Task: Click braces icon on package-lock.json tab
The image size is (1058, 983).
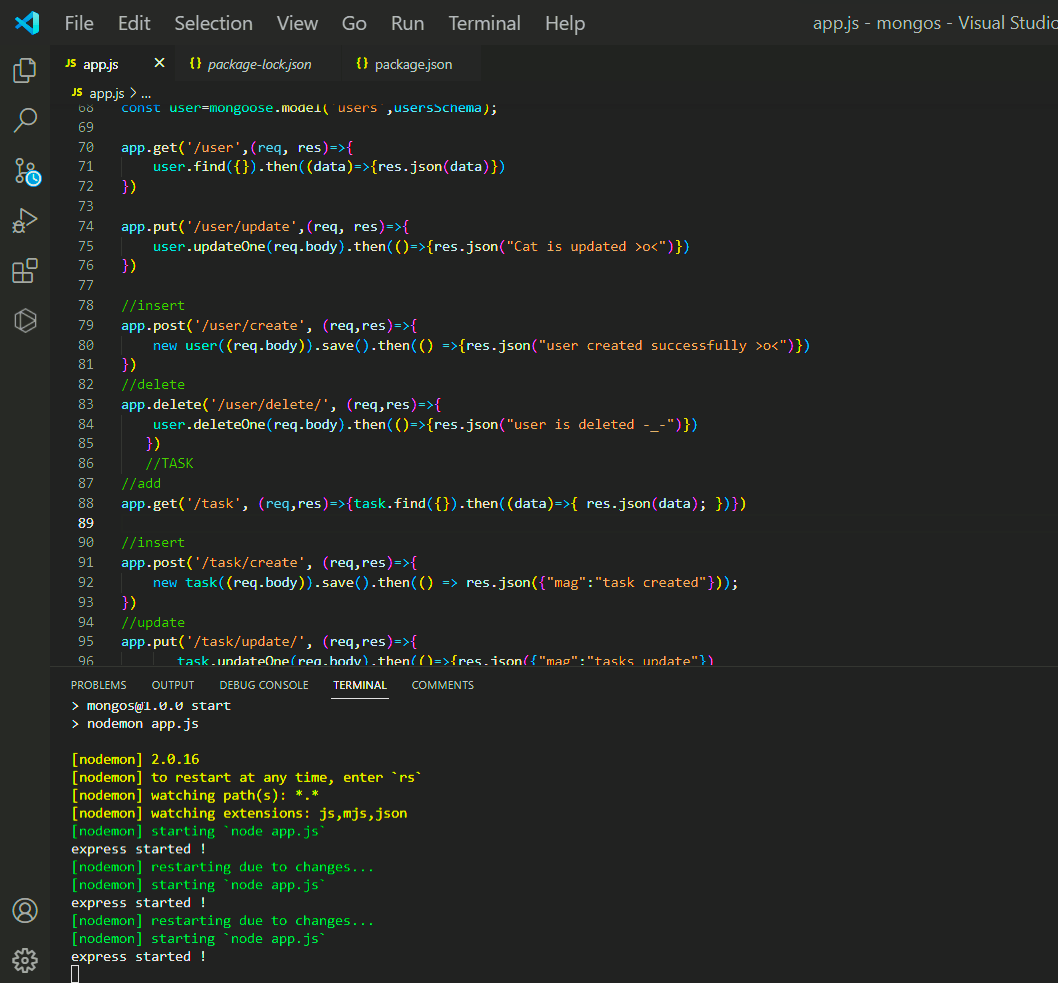Action: (195, 63)
